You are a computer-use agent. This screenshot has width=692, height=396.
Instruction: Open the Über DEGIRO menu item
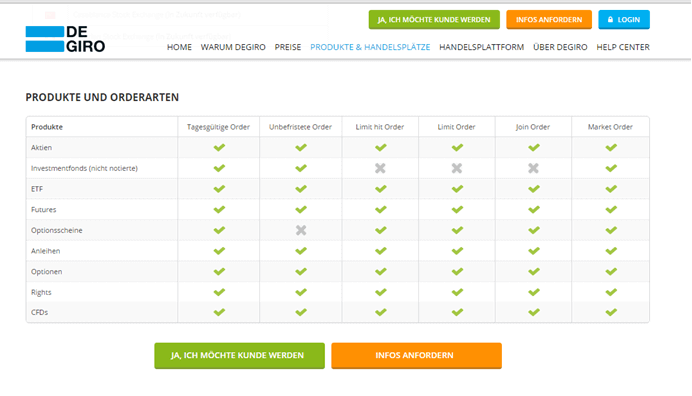point(560,47)
